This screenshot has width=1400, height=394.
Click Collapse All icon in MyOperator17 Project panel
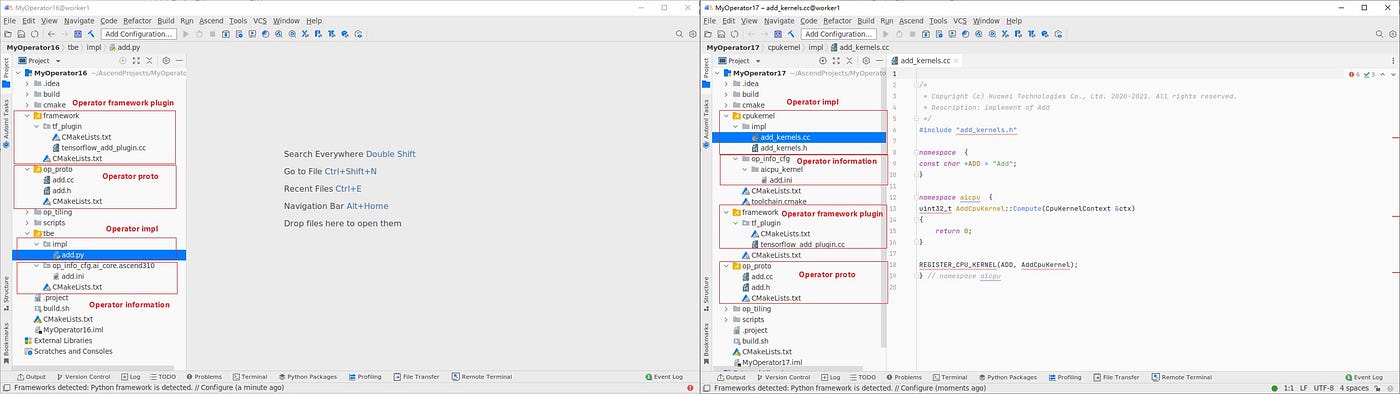point(849,60)
